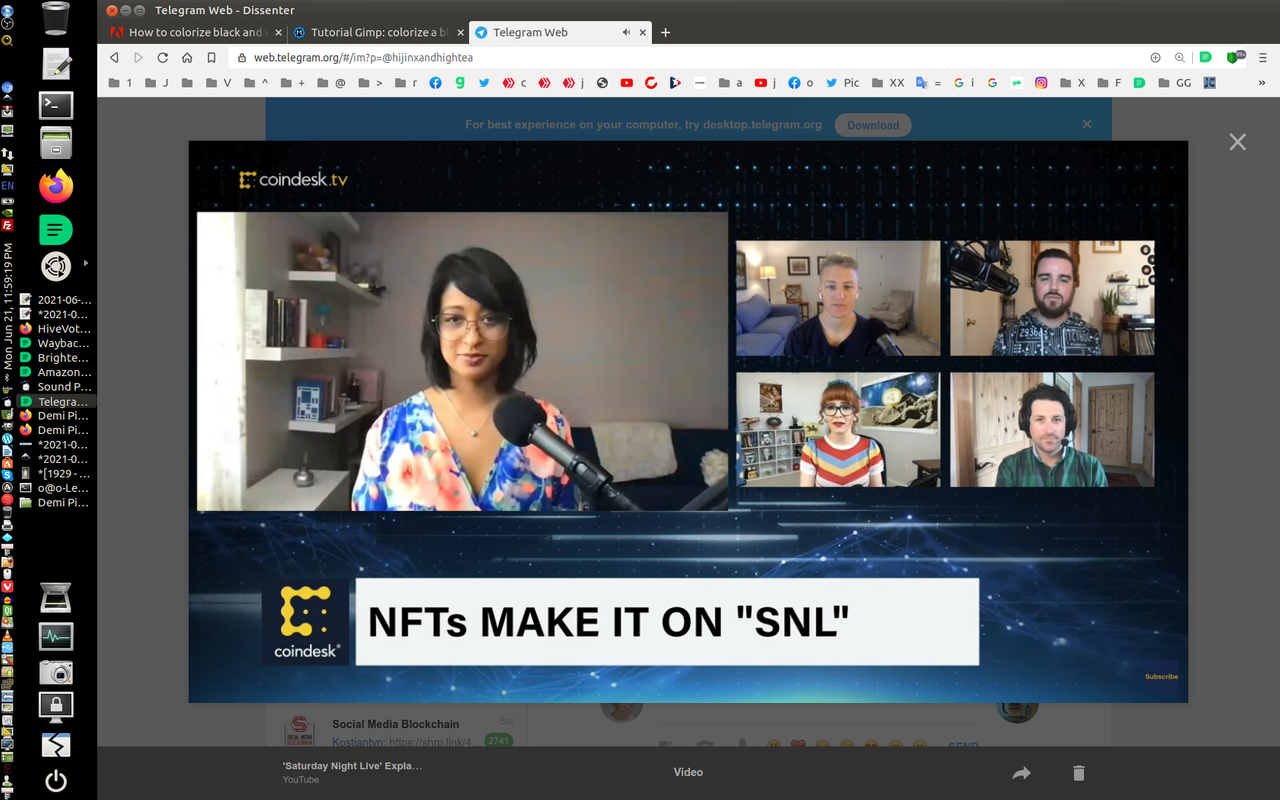Viewport: 1280px width, 800px height.
Task: Click the yellow Subscribe text in the video
Action: pyautogui.click(x=1161, y=677)
